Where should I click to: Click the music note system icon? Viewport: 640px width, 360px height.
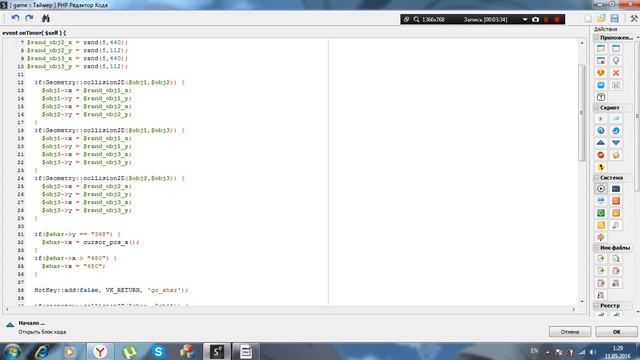[616, 225]
